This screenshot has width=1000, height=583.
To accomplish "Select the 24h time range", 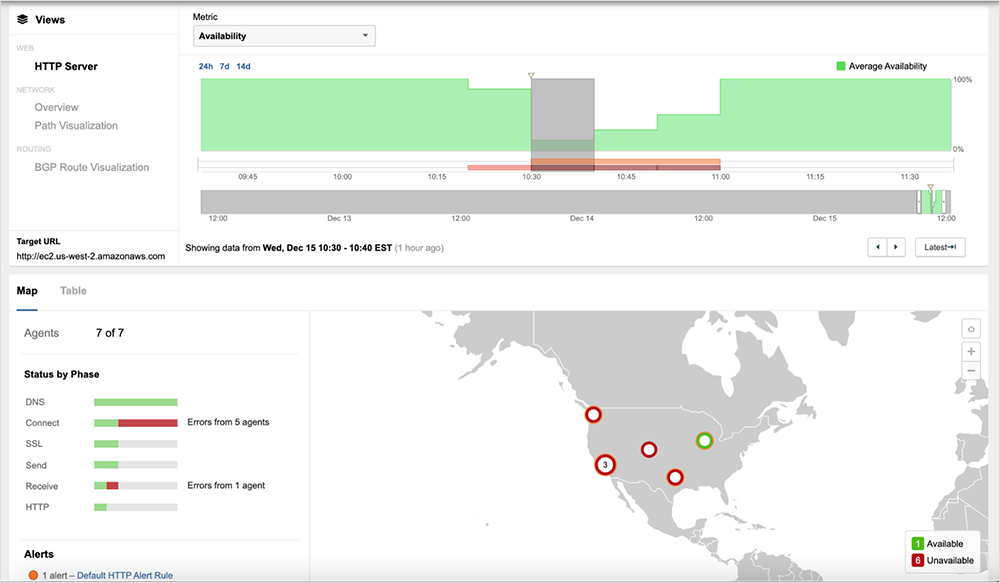I will pos(206,67).
